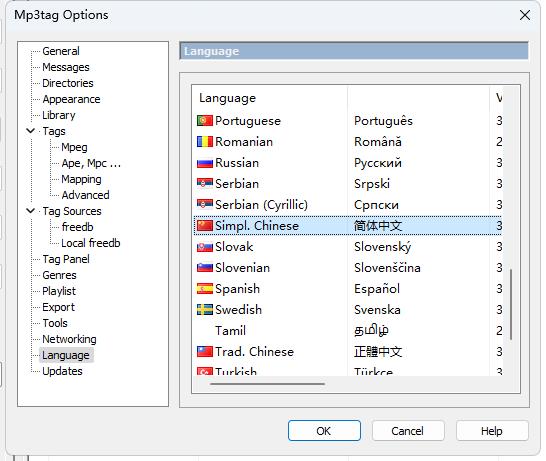This screenshot has width=546, height=461.
Task: Click the native name Español
Action: click(377, 289)
